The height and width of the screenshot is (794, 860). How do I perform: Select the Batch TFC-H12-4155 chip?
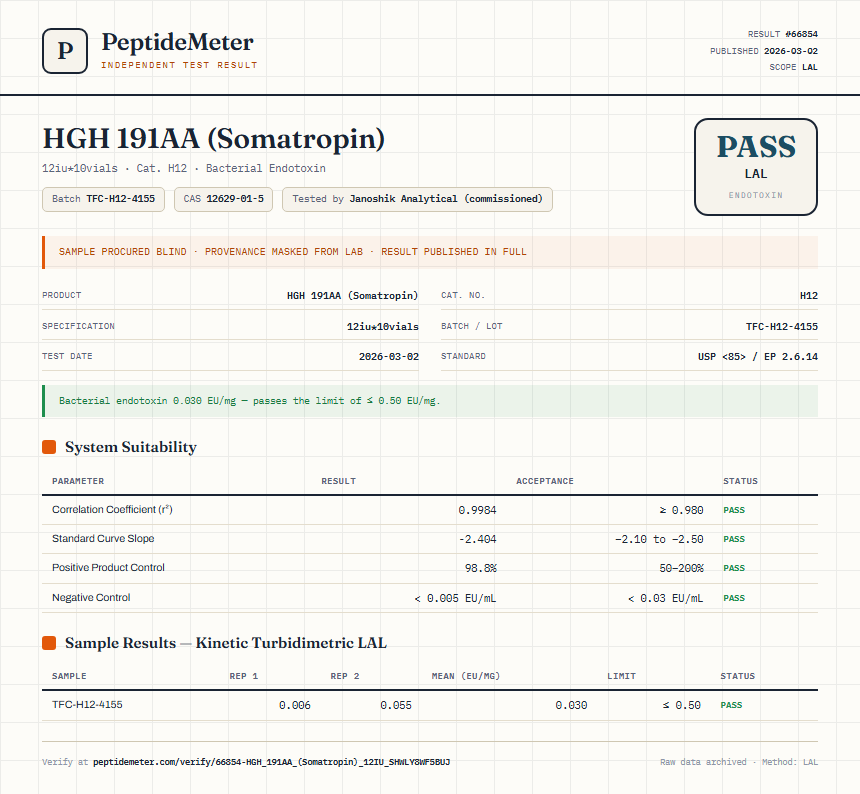(103, 199)
